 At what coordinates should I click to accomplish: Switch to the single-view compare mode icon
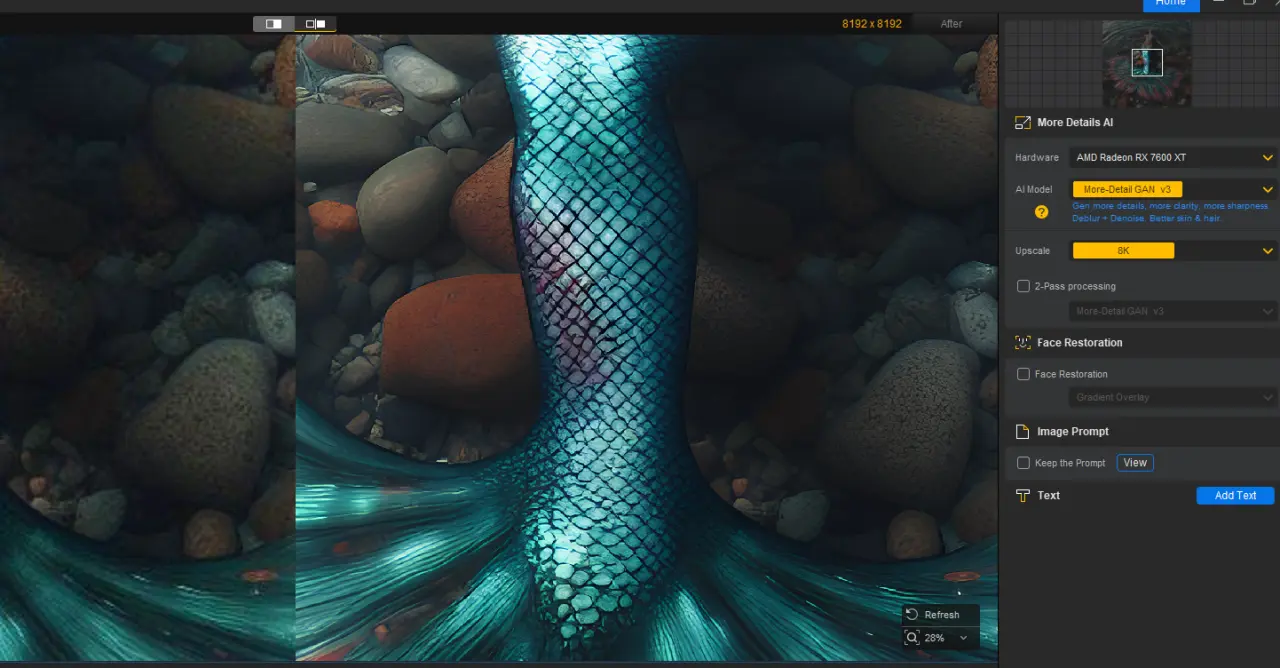(x=274, y=24)
